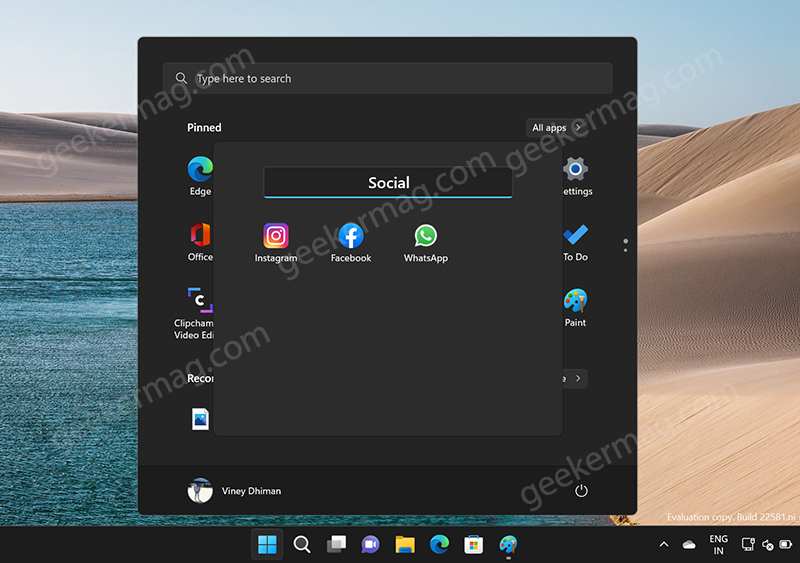Image resolution: width=800 pixels, height=563 pixels.
Task: Open Chat from the taskbar
Action: click(x=370, y=545)
